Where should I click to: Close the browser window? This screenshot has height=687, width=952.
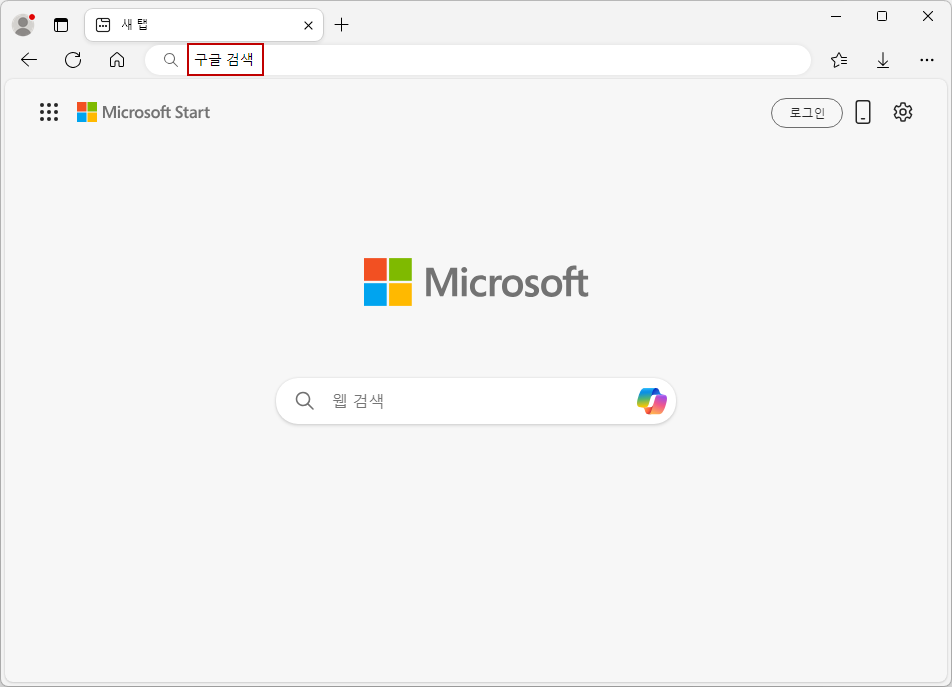[x=928, y=16]
